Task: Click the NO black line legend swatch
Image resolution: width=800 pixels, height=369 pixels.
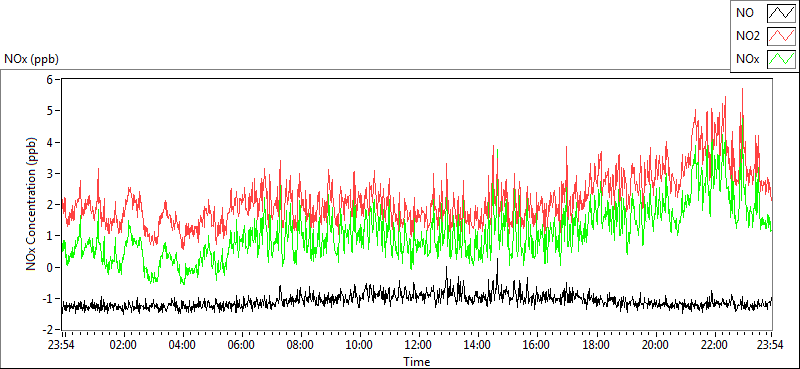Action: coord(782,13)
